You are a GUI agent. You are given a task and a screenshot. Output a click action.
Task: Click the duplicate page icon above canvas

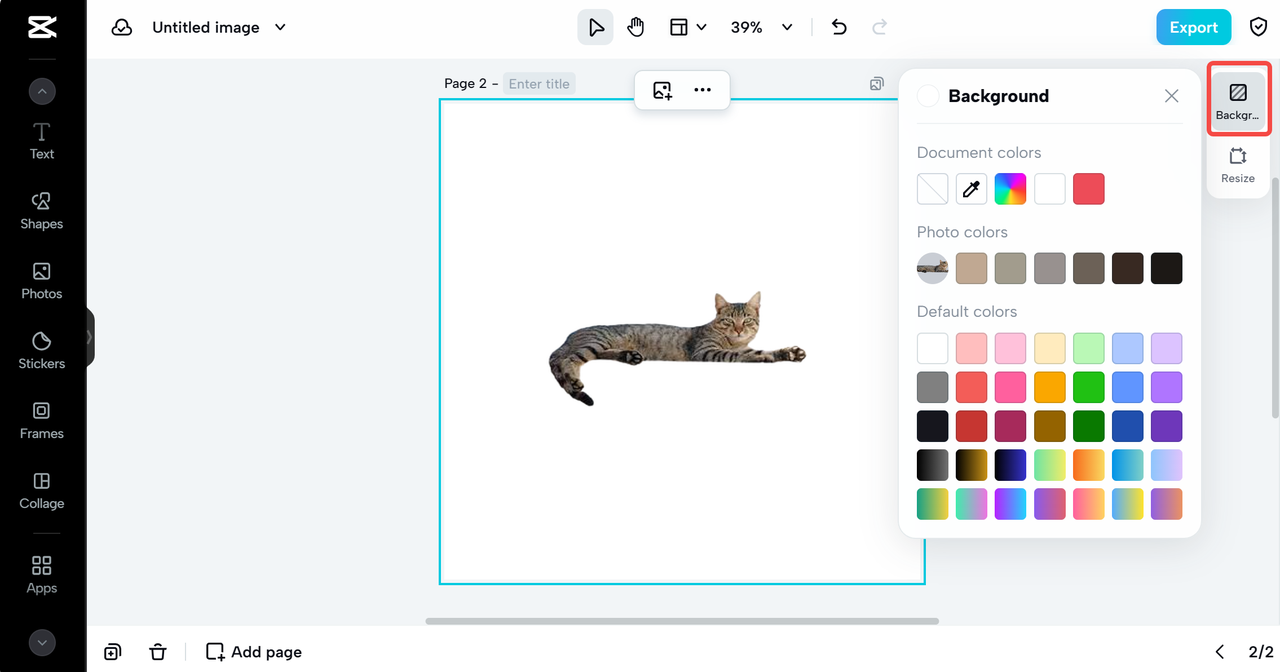[x=877, y=84]
